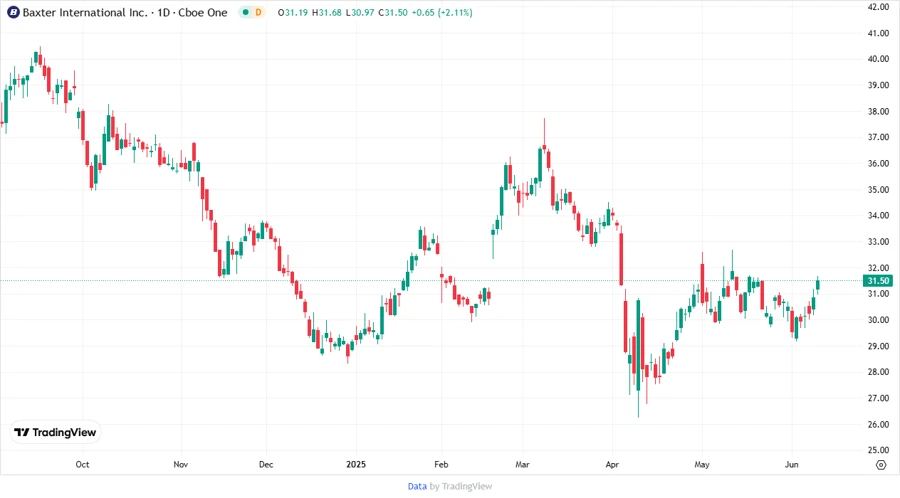Click the Dec label on time axis
Image resolution: width=900 pixels, height=498 pixels.
pos(266,464)
